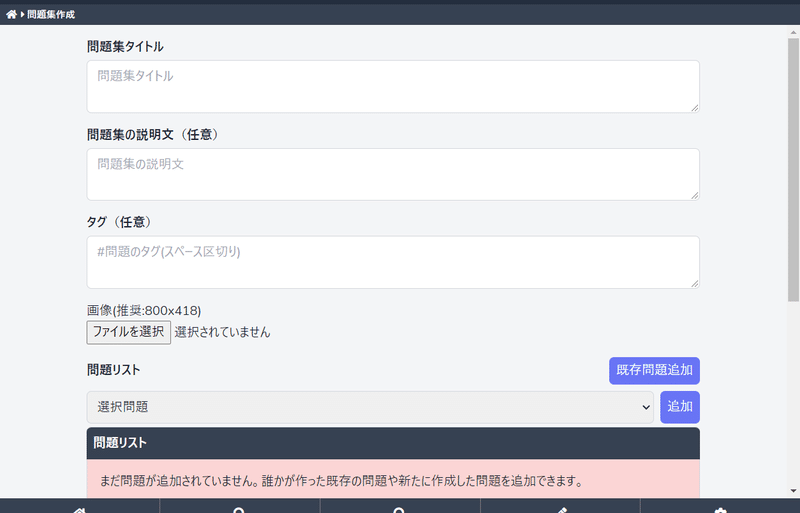This screenshot has height=513, width=800.
Task: Open the 選択問題 question type dropdown
Action: pos(370,407)
